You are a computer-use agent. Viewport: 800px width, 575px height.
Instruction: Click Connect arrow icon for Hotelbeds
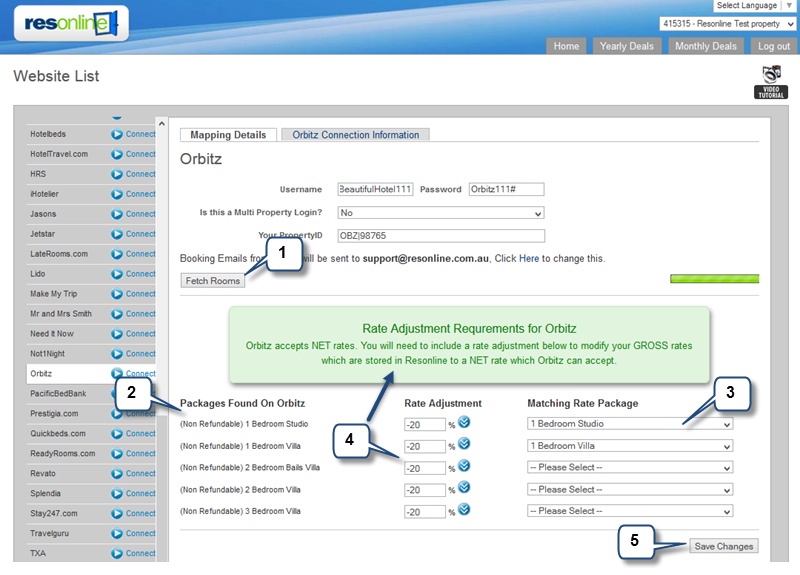point(117,134)
